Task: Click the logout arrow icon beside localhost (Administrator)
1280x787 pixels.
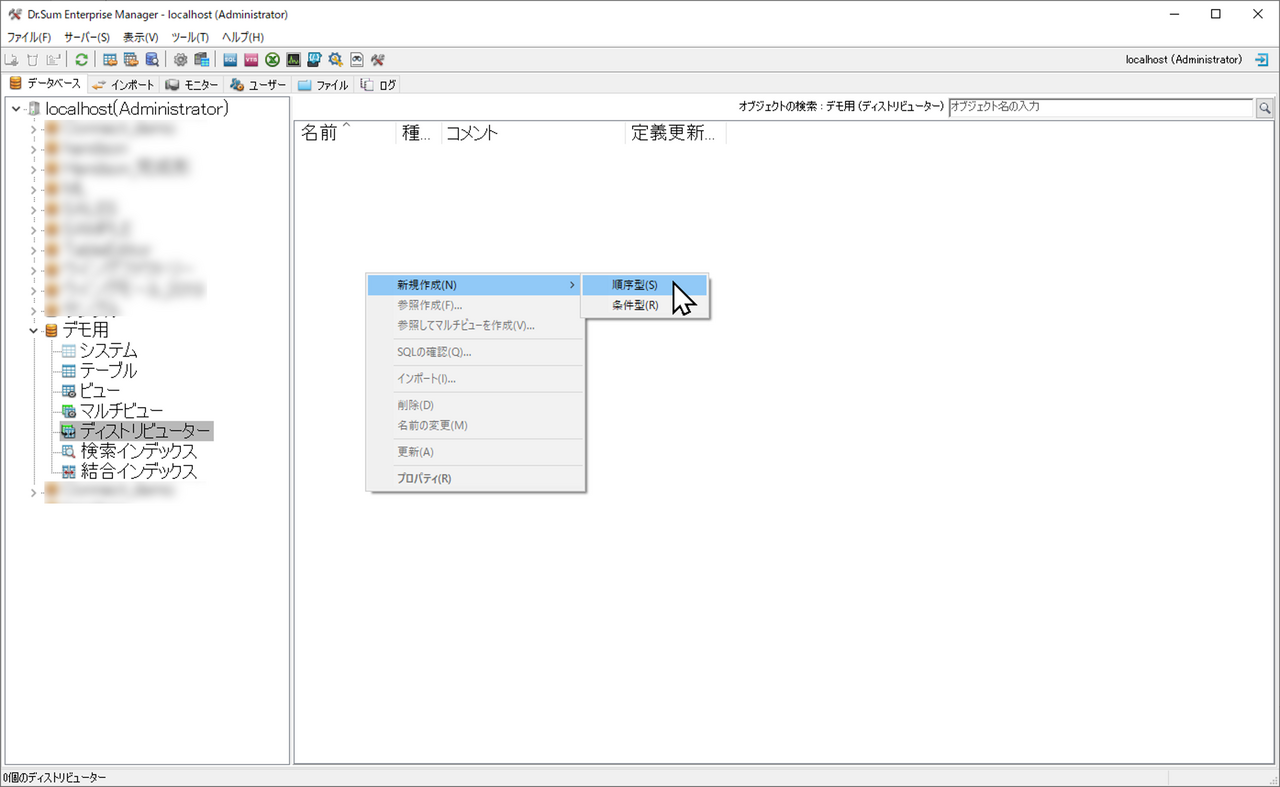Action: tap(1262, 60)
